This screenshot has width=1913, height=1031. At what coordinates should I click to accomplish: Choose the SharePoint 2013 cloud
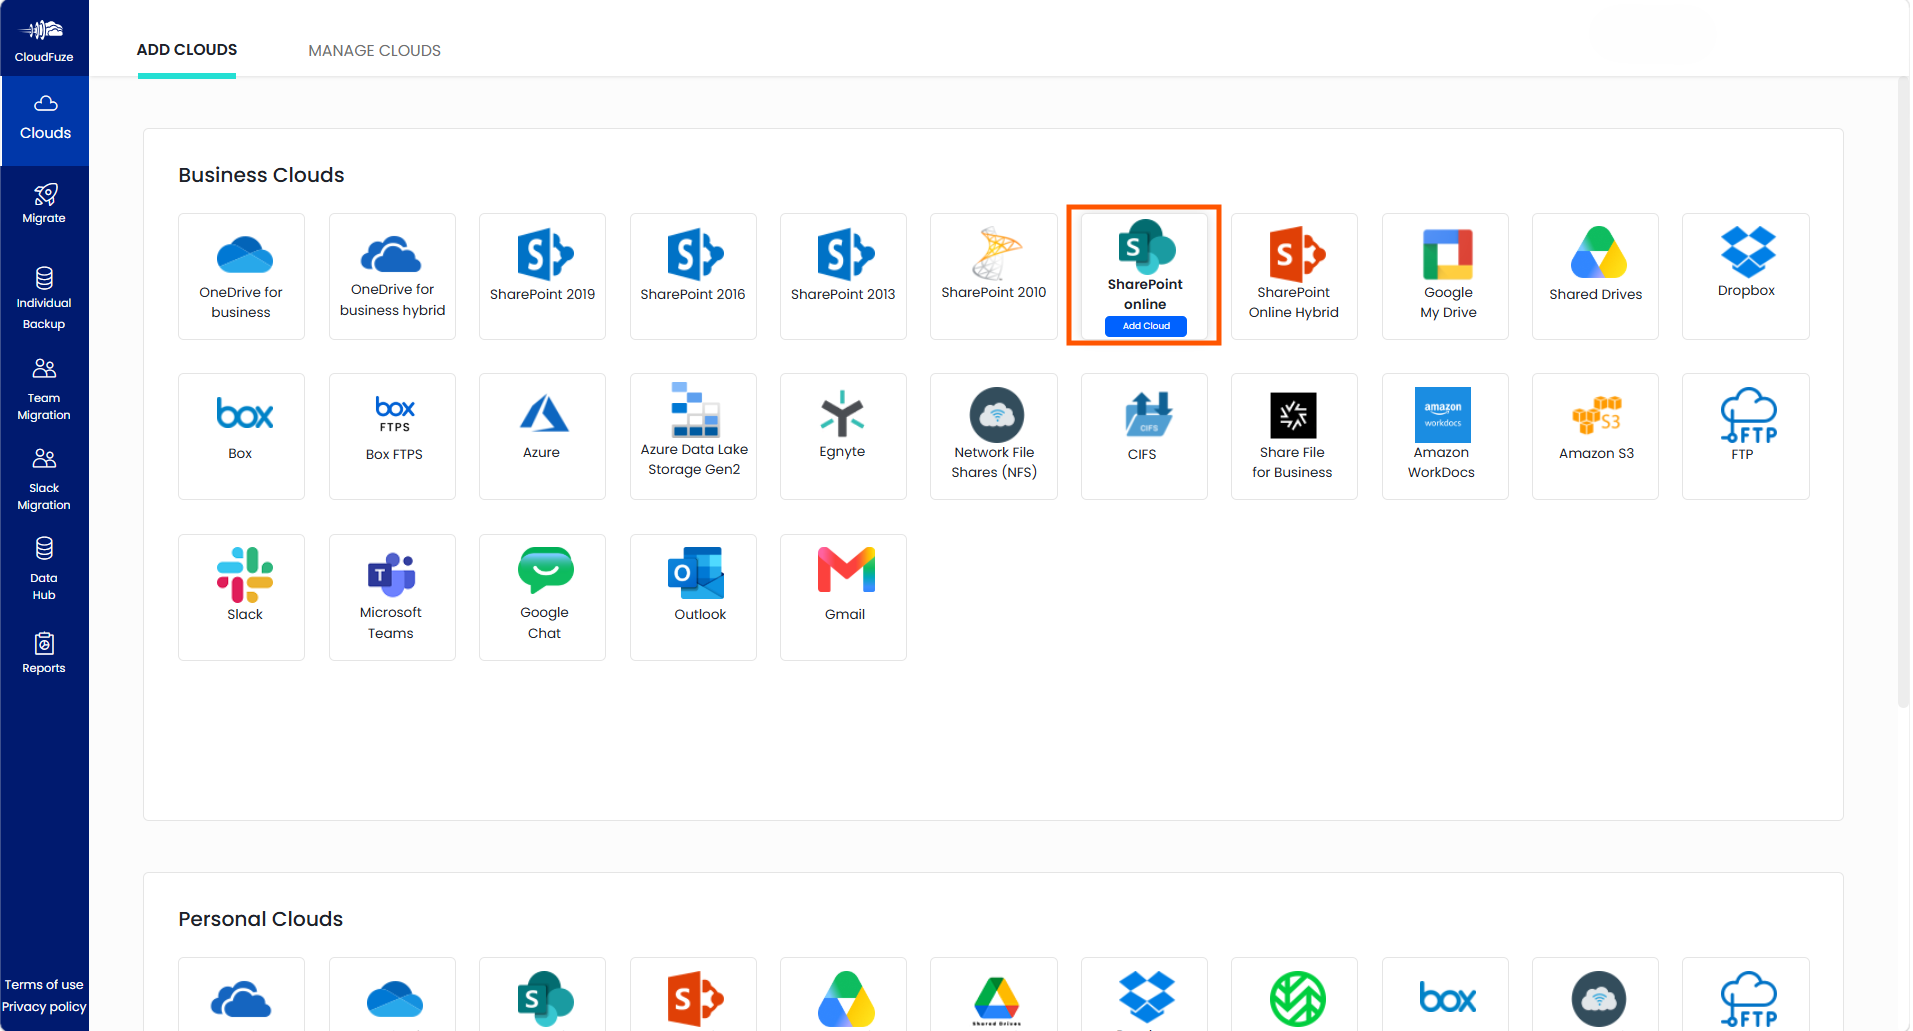click(843, 276)
